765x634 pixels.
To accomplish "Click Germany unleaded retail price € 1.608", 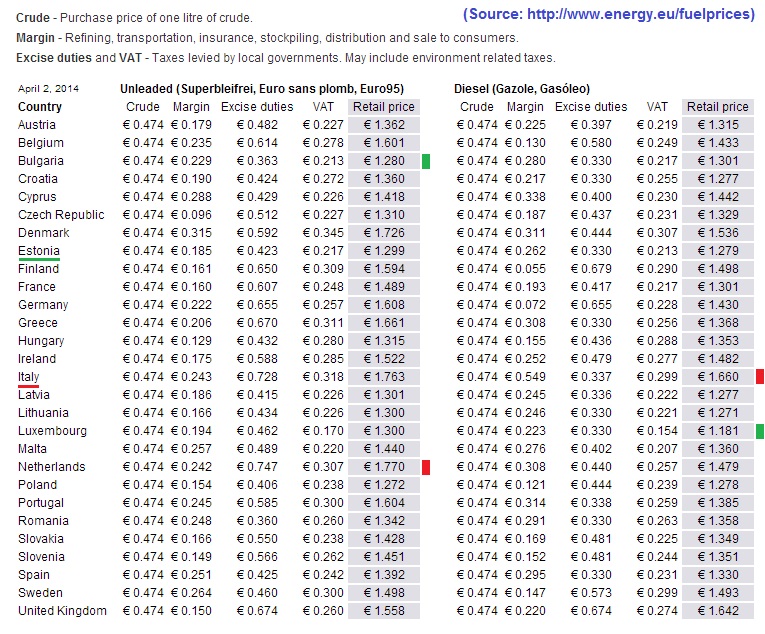I will tap(384, 305).
